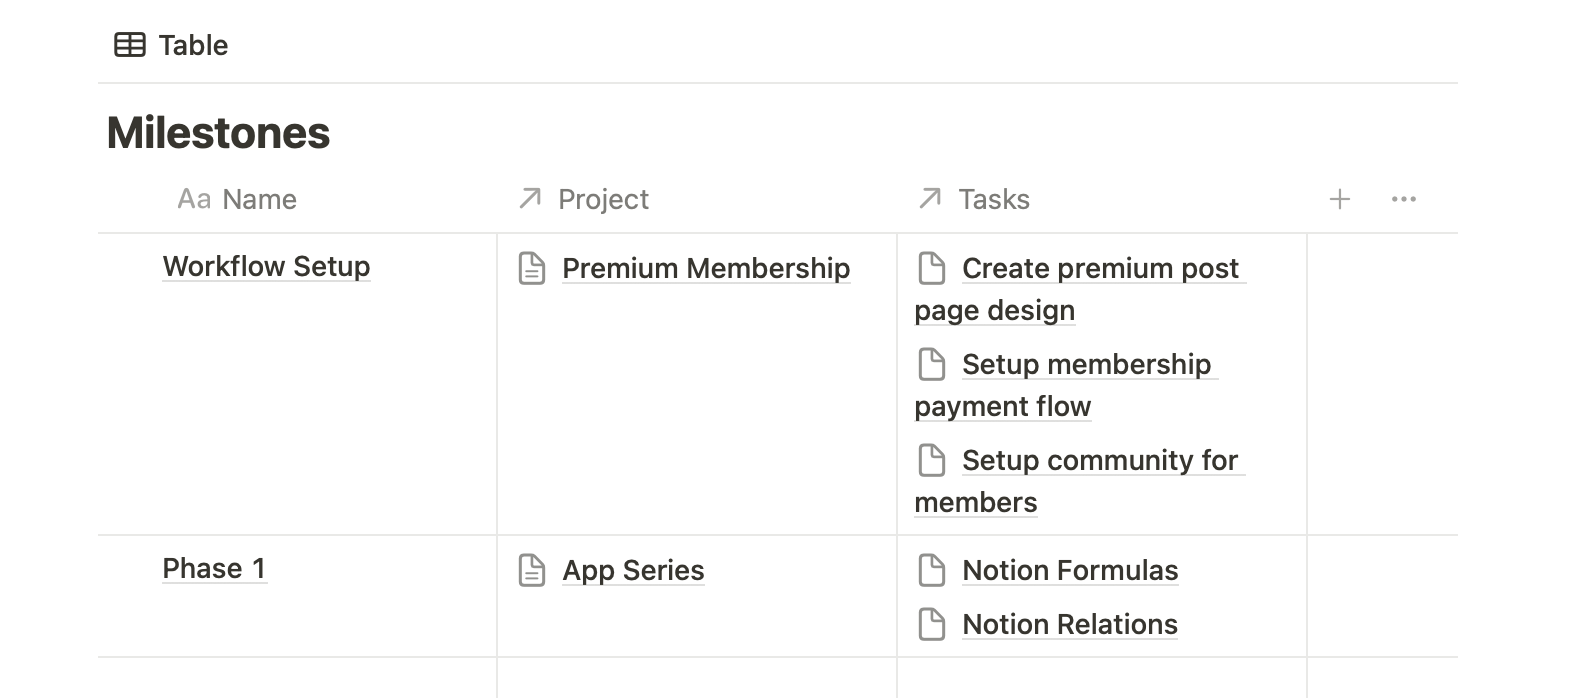Open the Phase 1 milestone page

(x=214, y=569)
